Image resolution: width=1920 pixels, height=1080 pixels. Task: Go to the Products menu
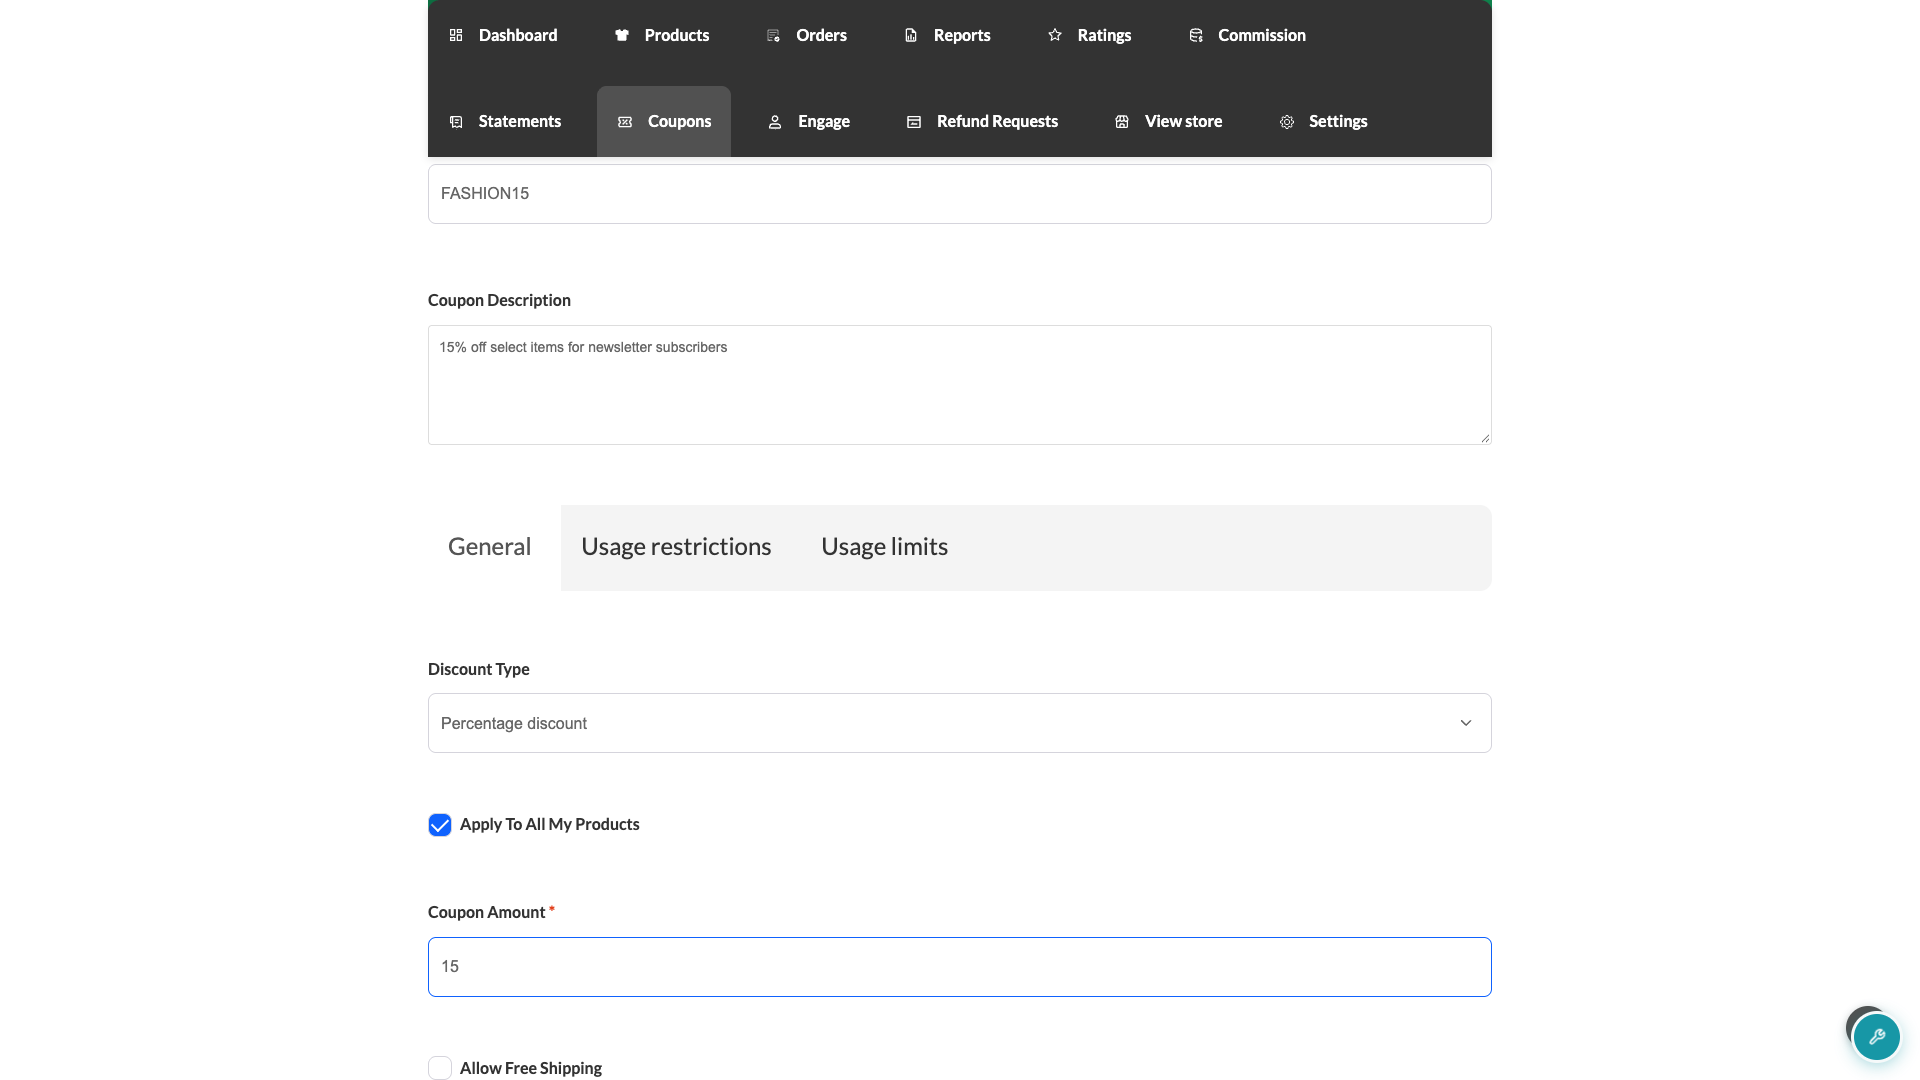662,35
